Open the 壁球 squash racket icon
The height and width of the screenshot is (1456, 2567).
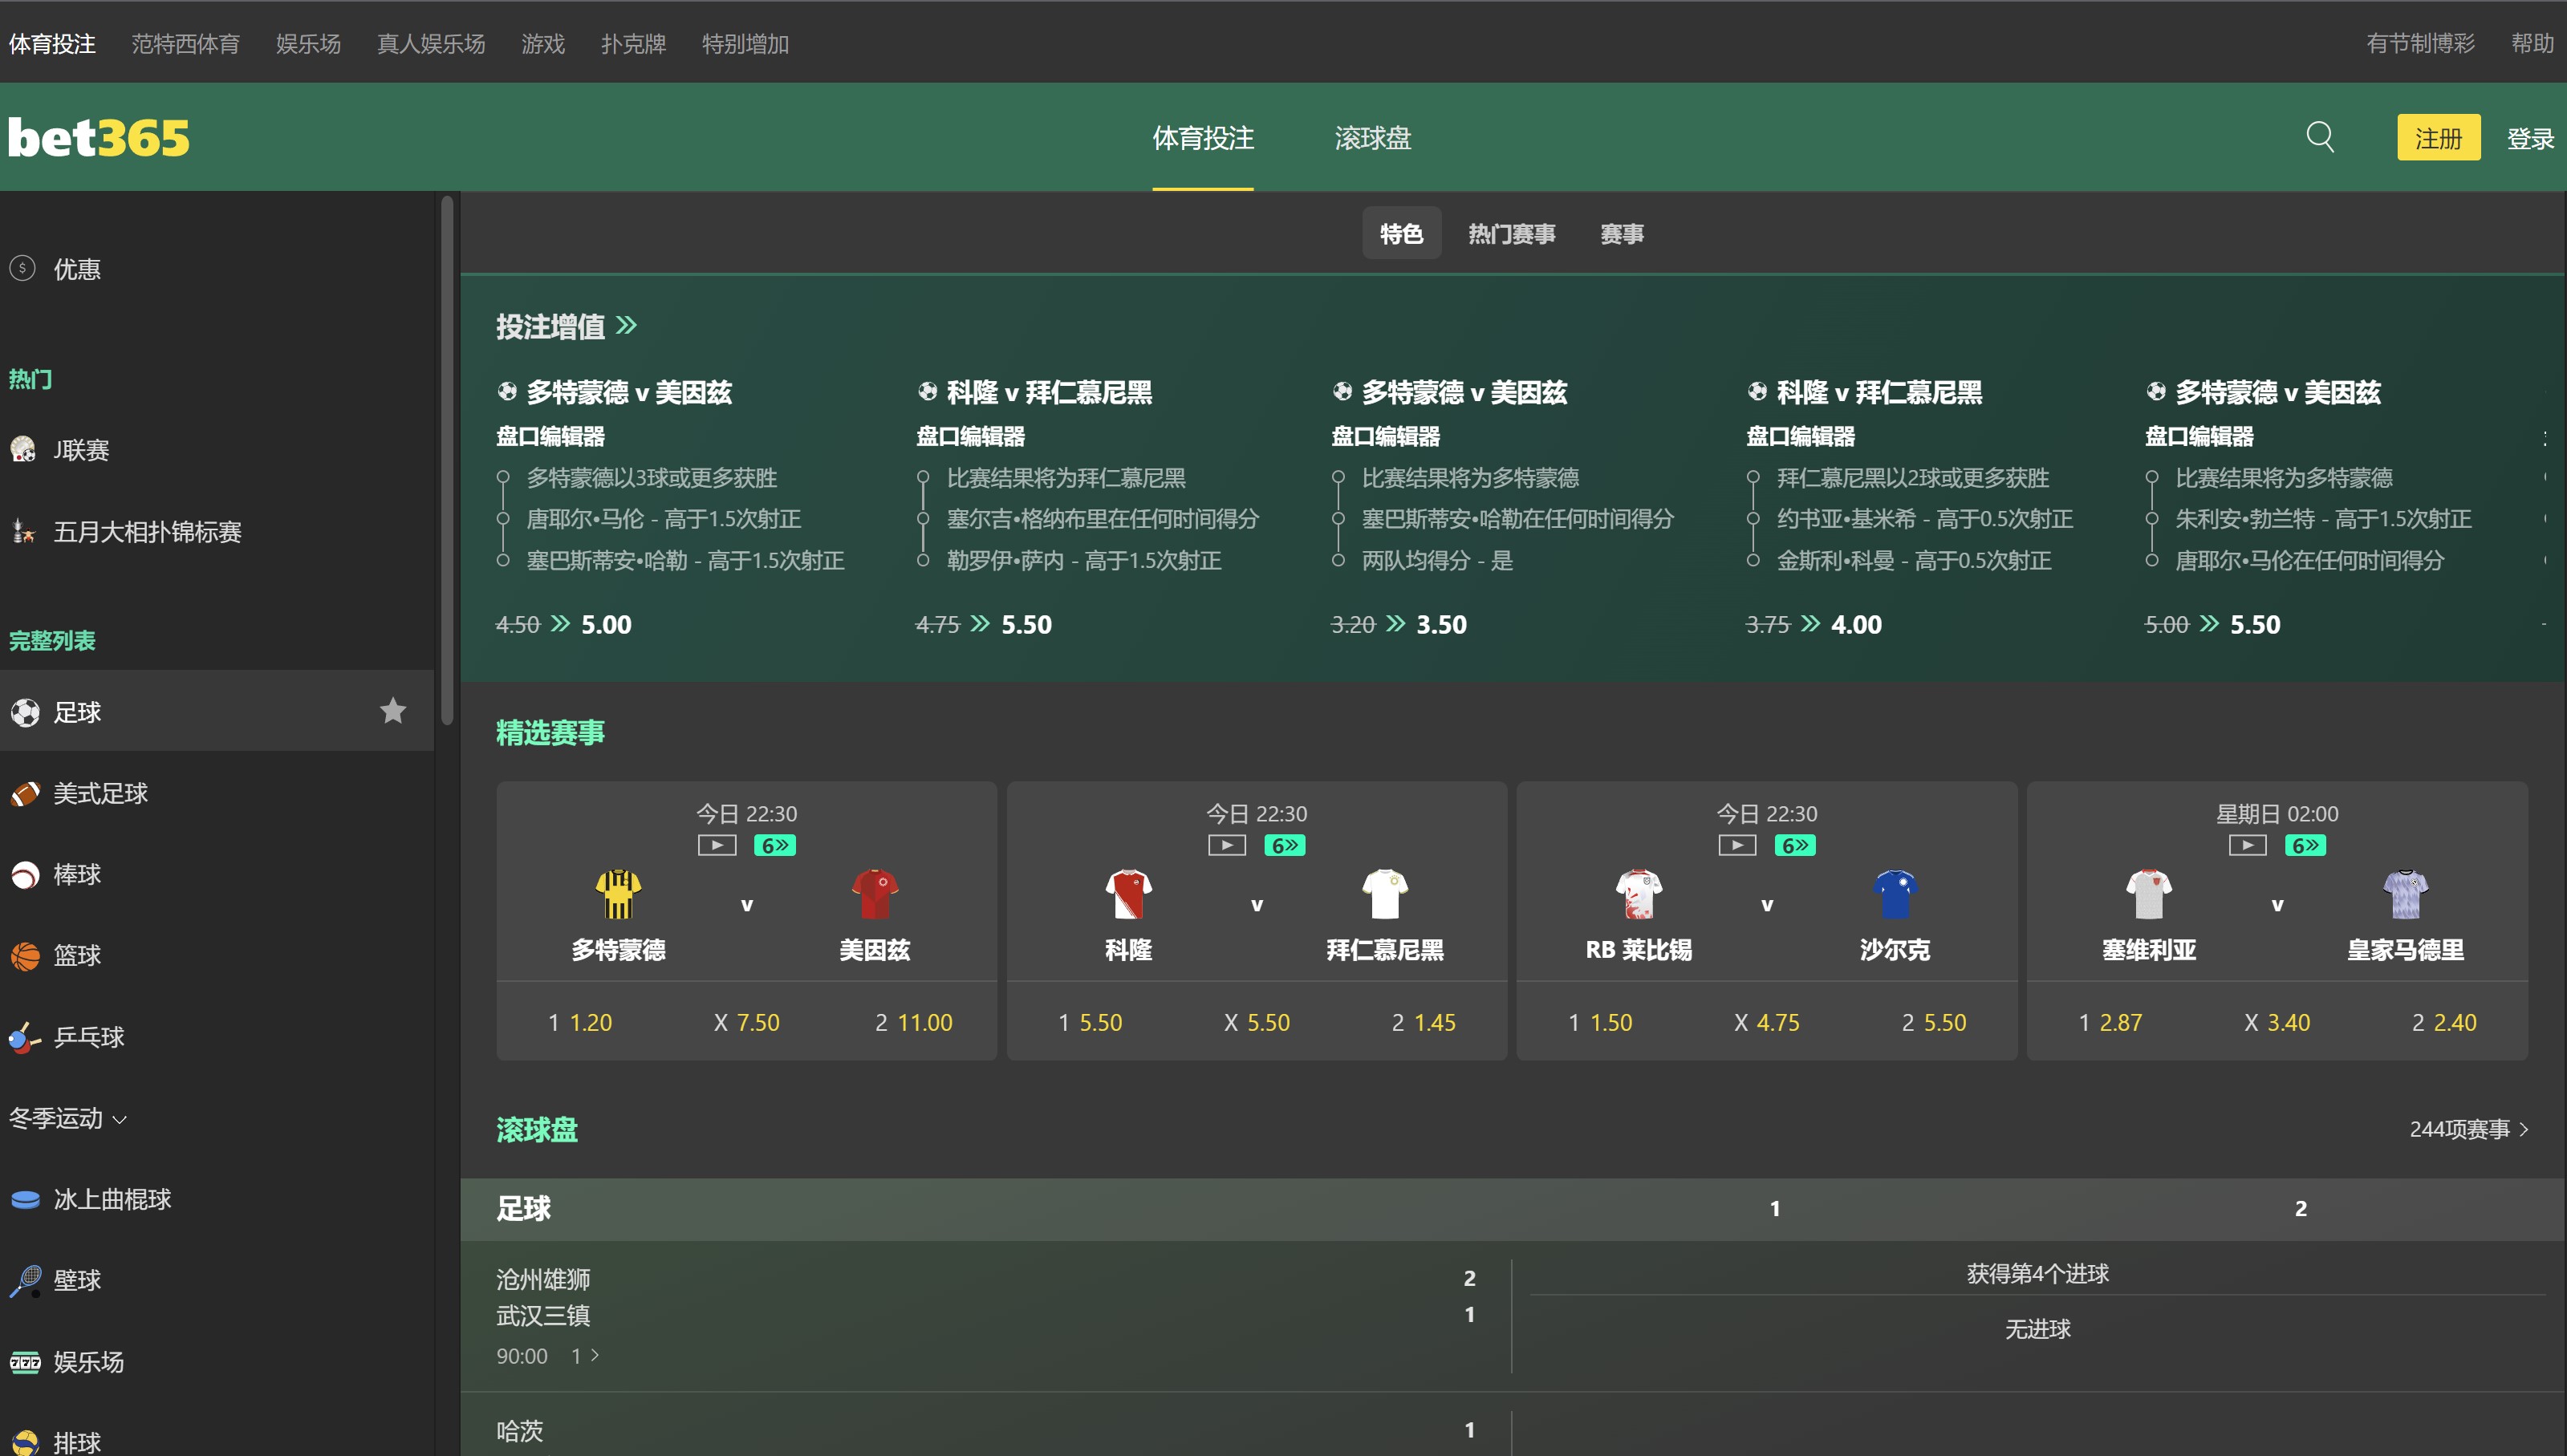click(25, 1280)
